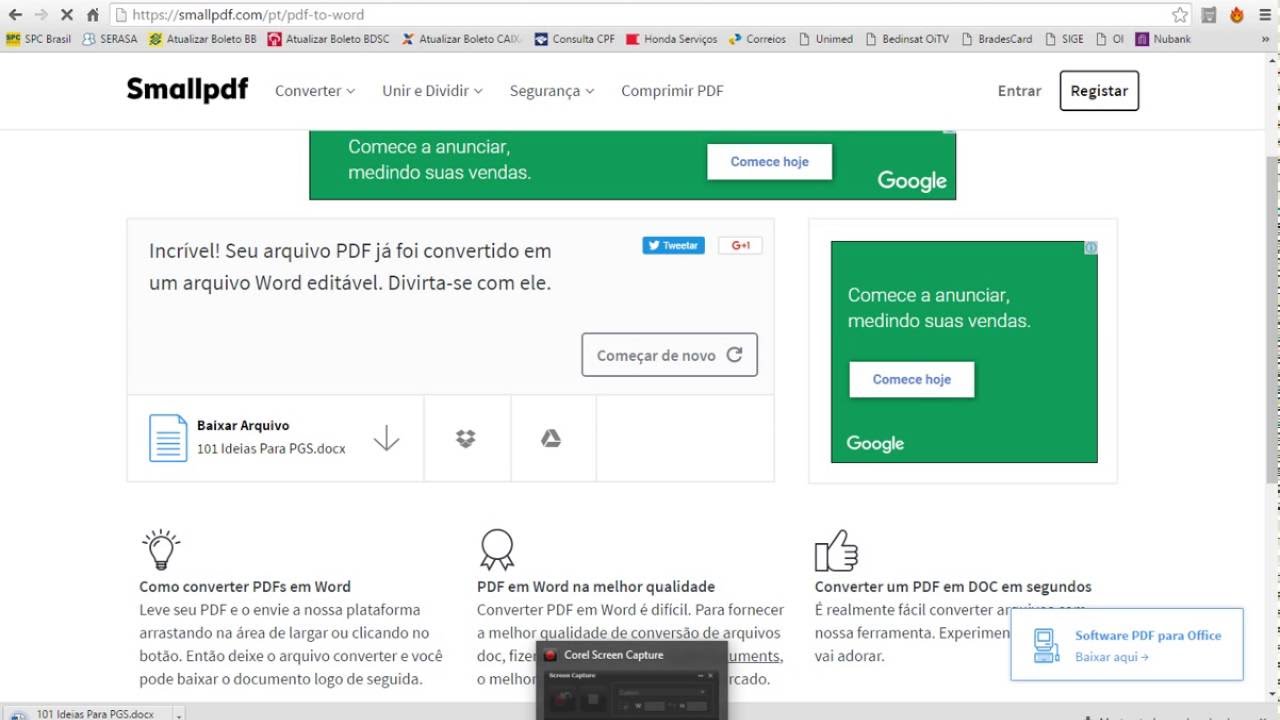Viewport: 1280px width, 720px height.
Task: Click the AdChoices icon on sidebar ad
Action: [x=1091, y=247]
